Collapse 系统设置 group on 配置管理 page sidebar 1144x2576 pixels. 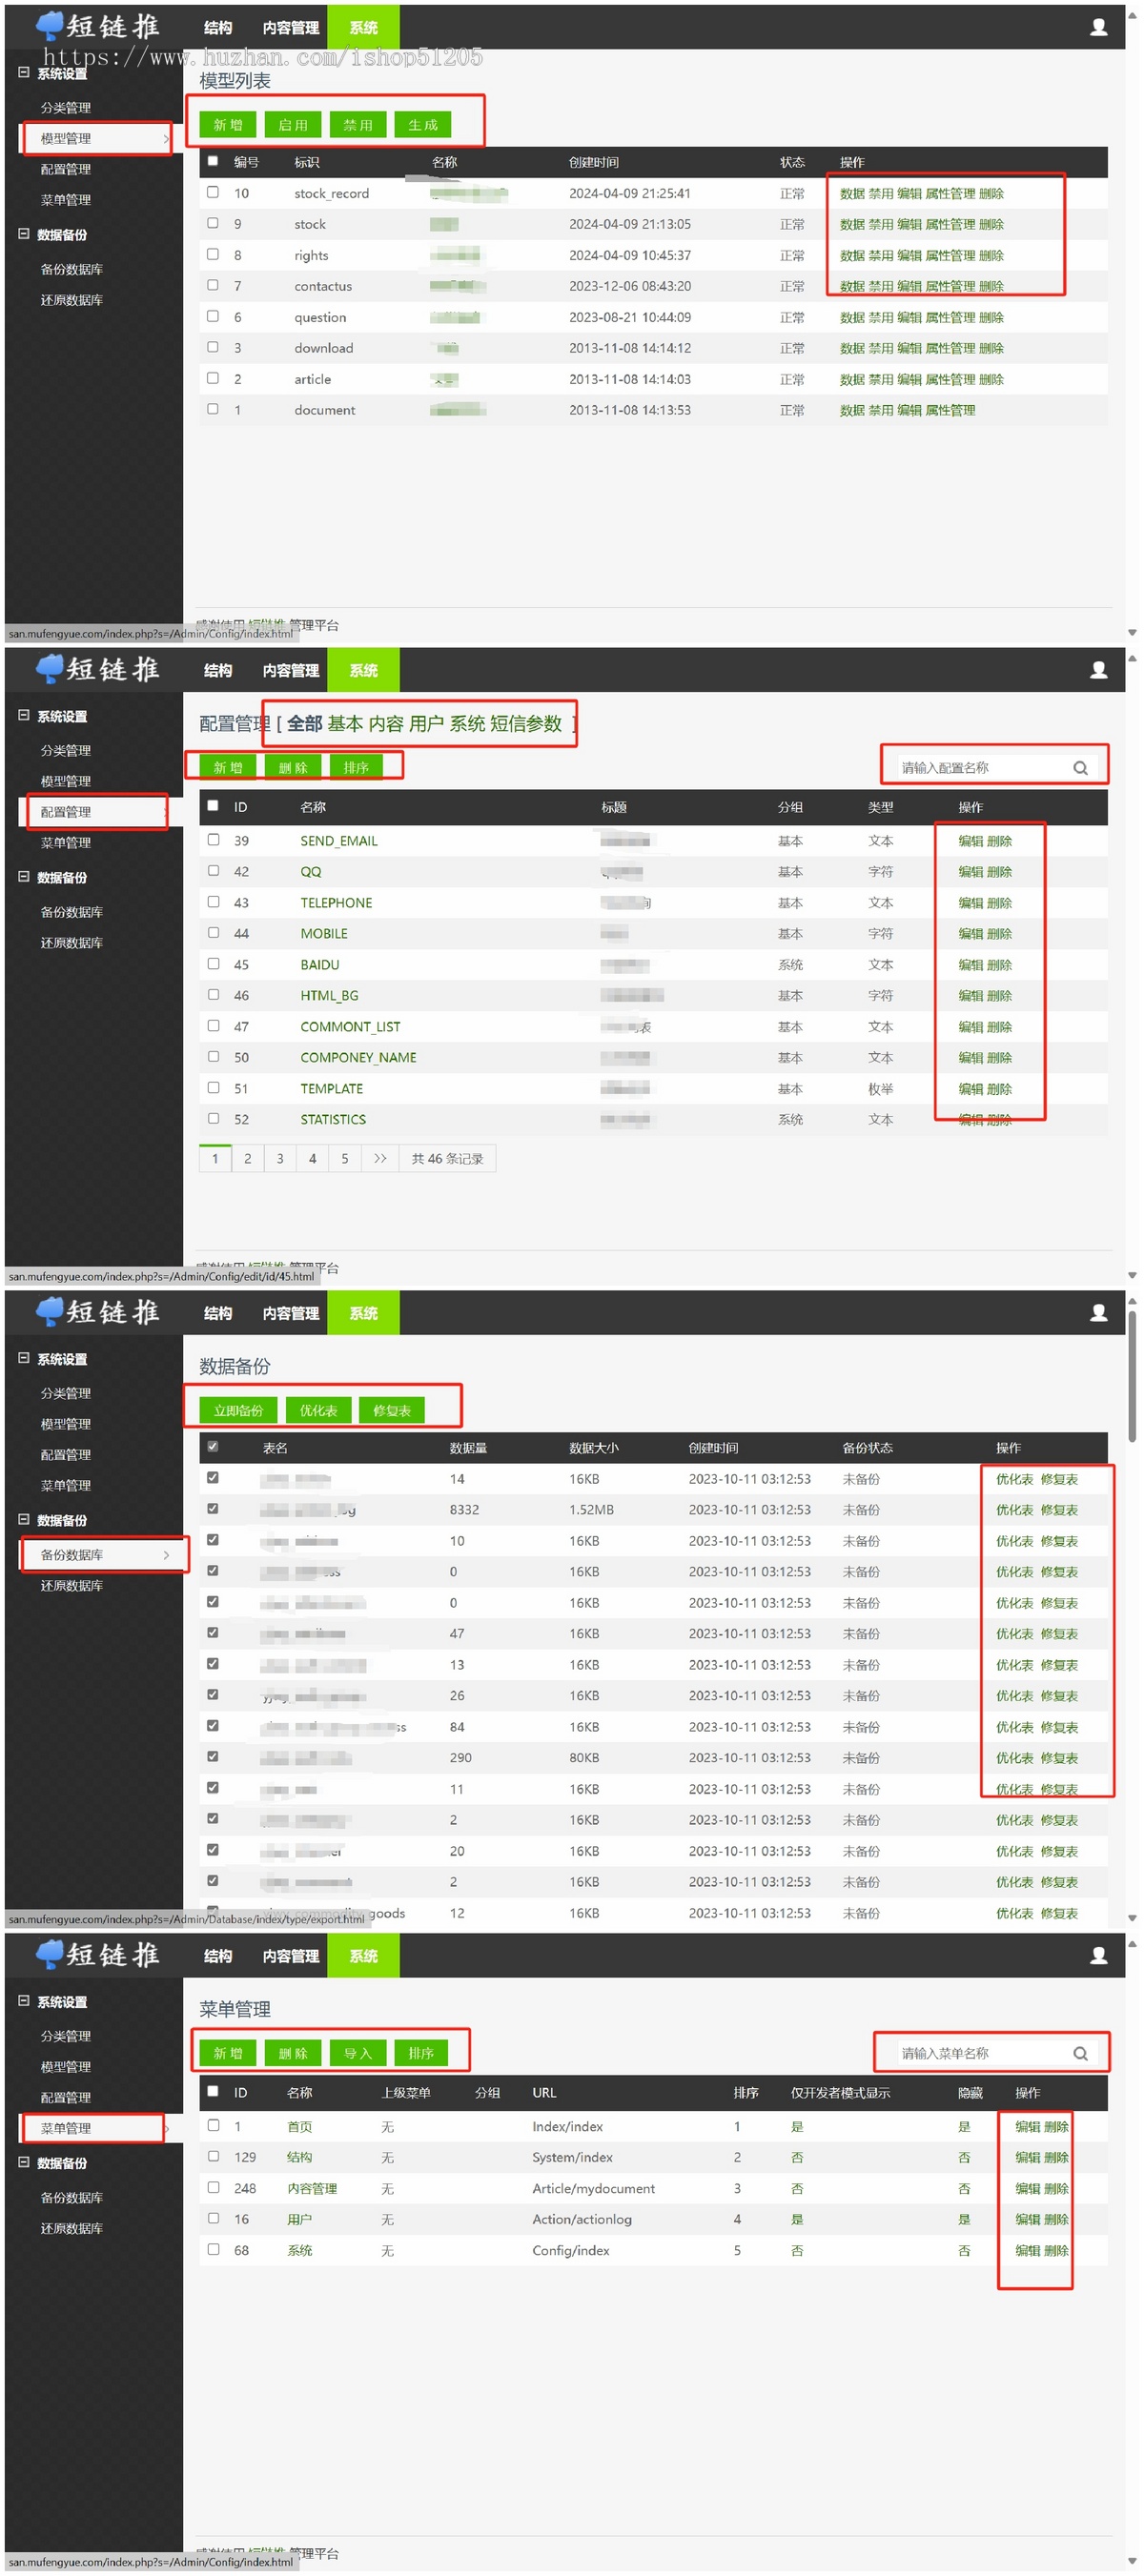24,716
